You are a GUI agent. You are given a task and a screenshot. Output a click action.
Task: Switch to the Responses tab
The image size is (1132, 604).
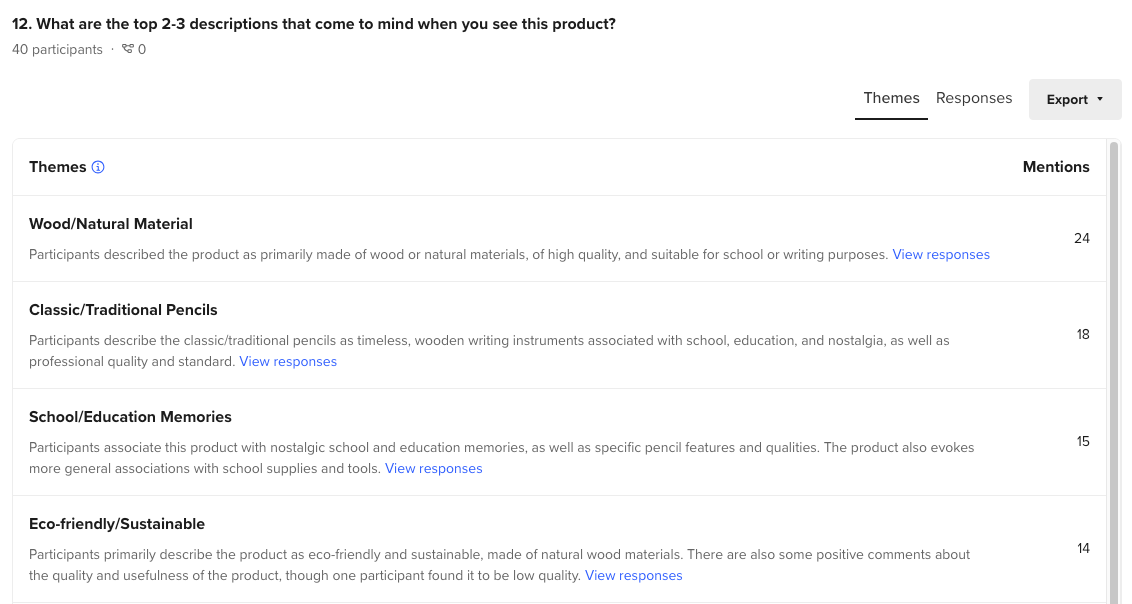click(x=973, y=97)
